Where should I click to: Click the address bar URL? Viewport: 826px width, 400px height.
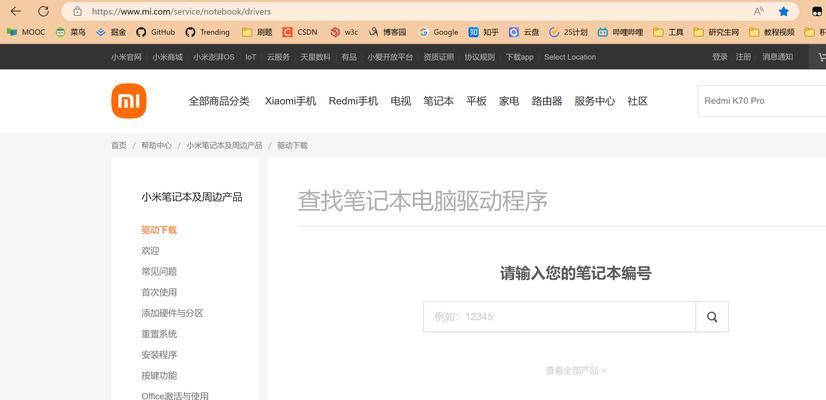pos(182,11)
